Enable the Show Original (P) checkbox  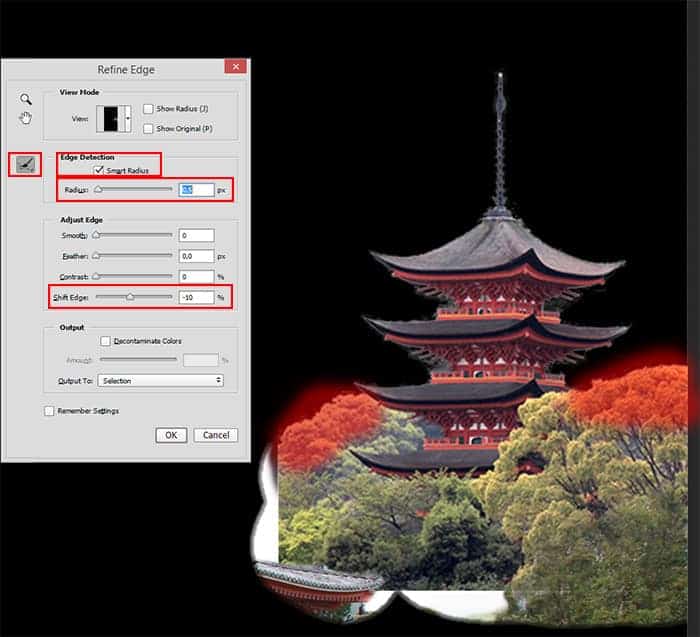[x=148, y=128]
